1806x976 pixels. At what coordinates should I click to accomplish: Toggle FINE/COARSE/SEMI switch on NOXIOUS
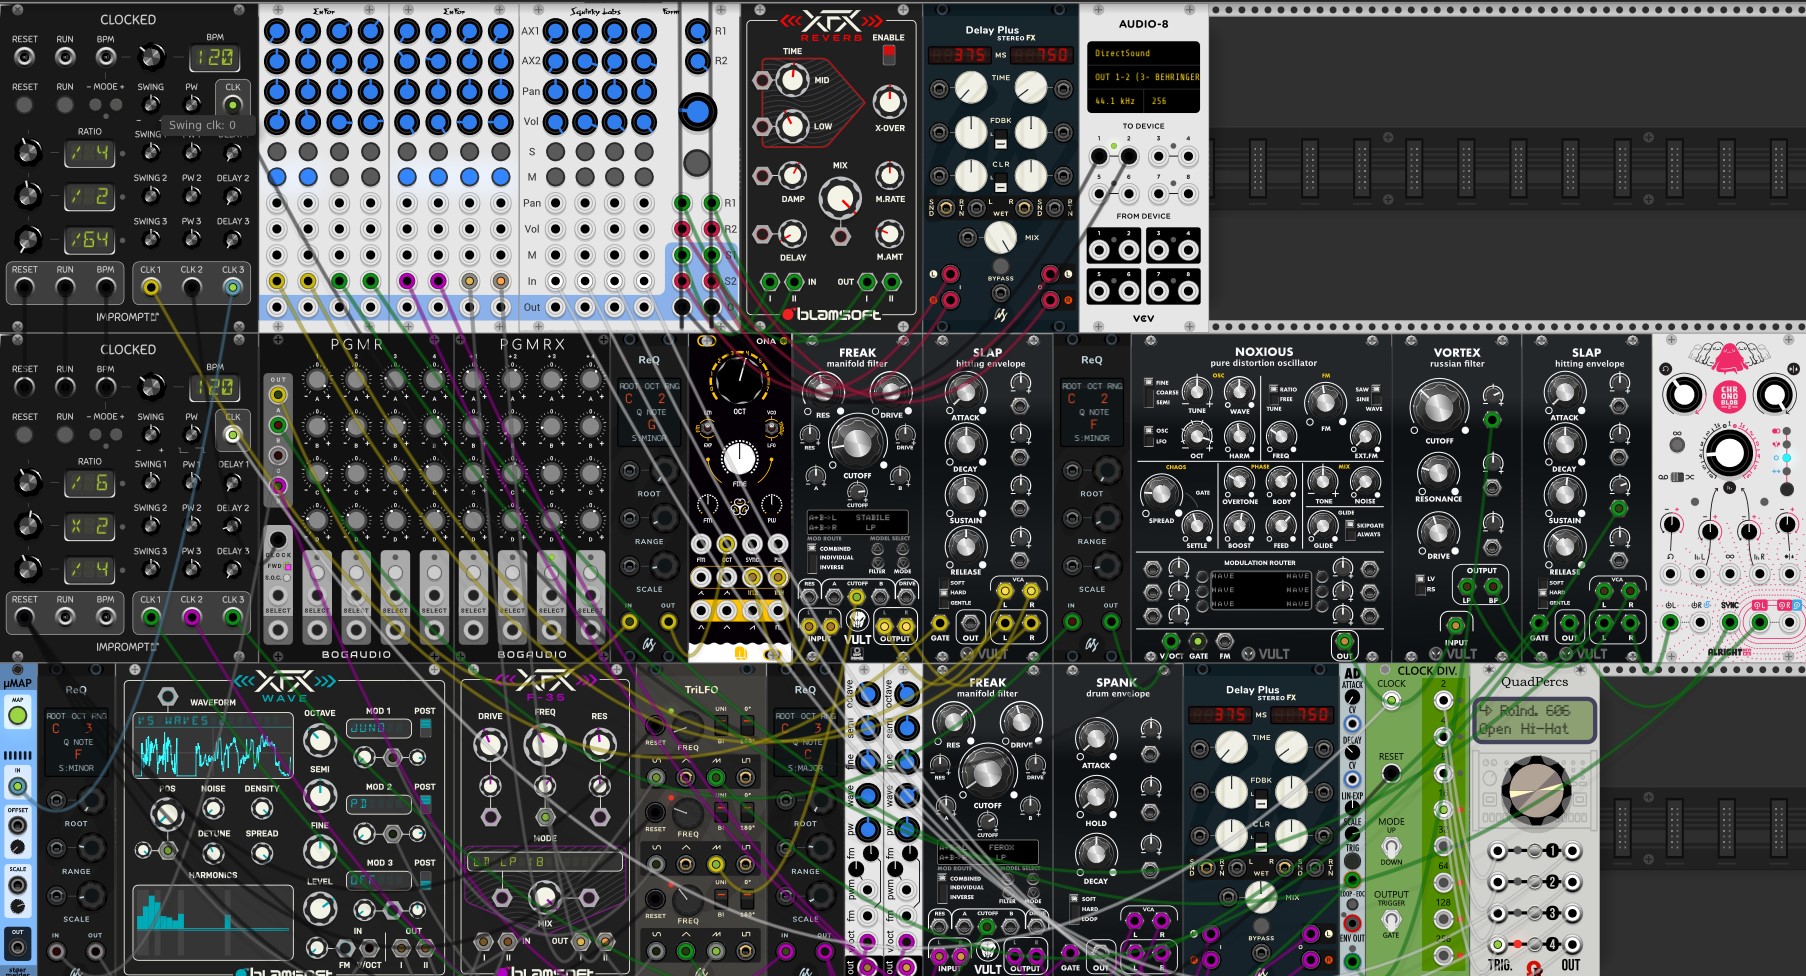coord(1148,392)
